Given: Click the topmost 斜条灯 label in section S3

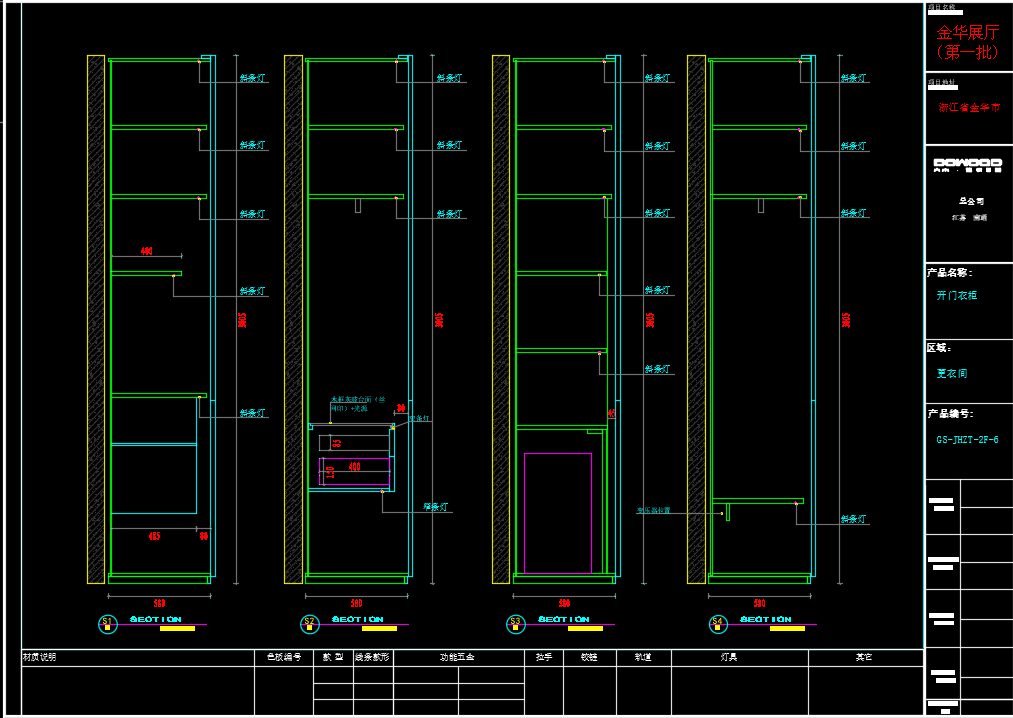Looking at the screenshot, I should coord(658,78).
